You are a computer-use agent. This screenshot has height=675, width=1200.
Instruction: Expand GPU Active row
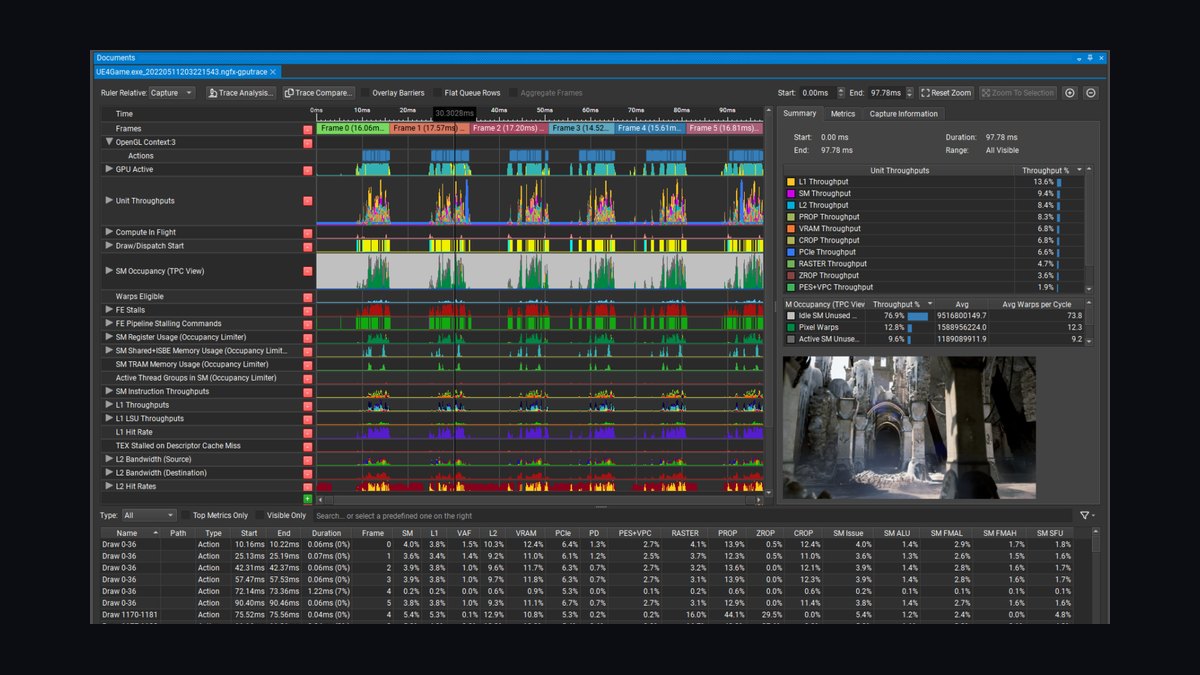pyautogui.click(x=109, y=169)
